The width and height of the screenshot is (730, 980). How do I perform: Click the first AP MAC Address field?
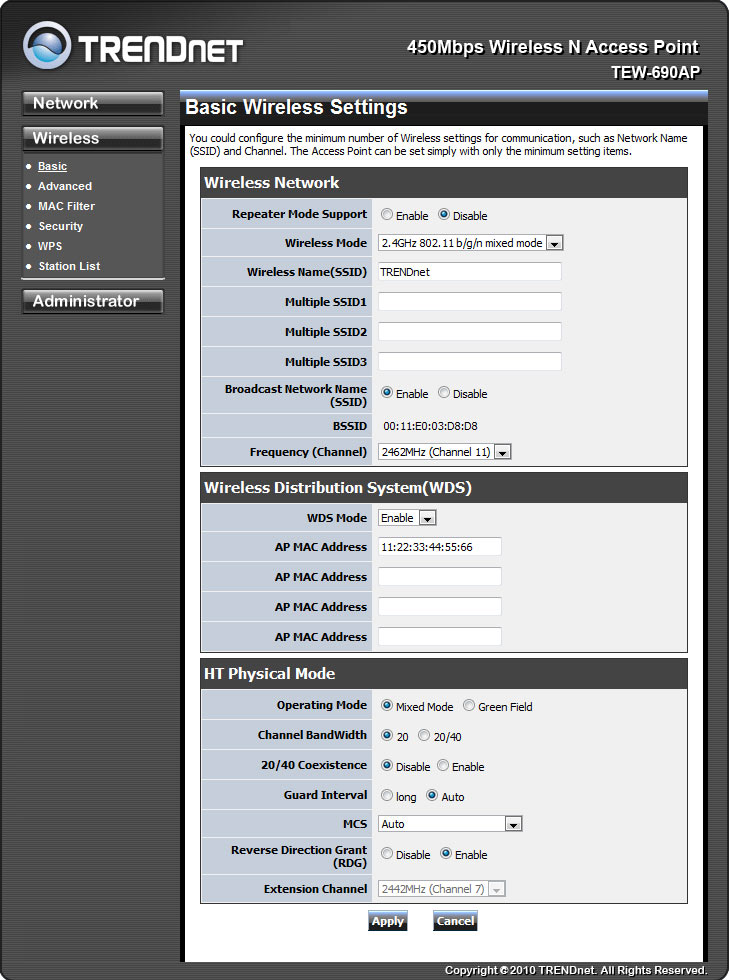(440, 547)
